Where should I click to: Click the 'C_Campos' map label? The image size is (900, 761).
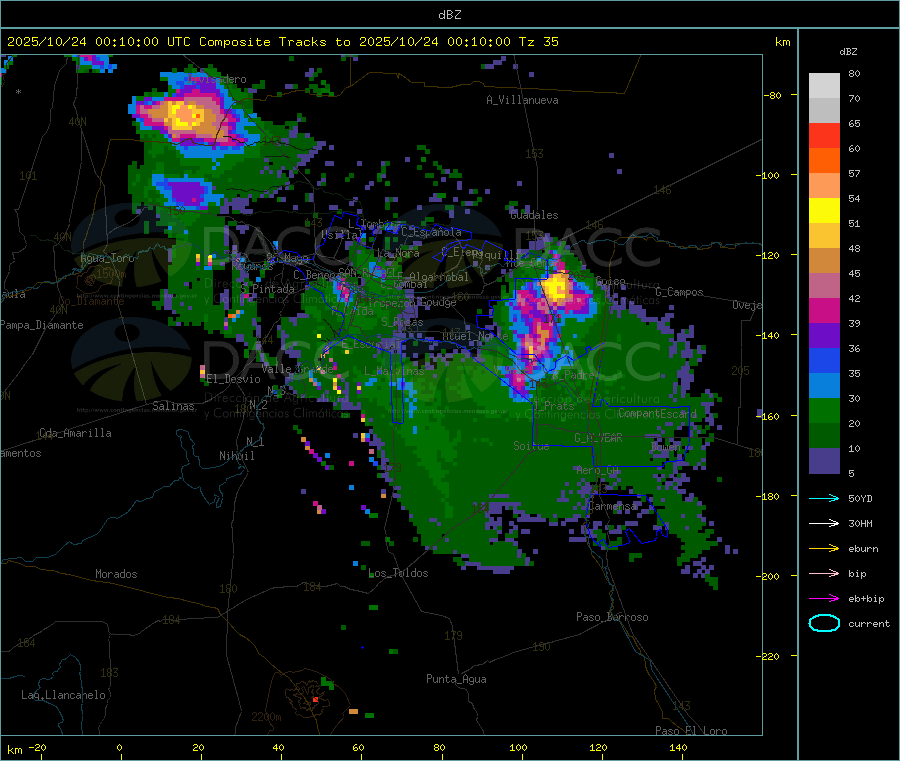pos(679,292)
